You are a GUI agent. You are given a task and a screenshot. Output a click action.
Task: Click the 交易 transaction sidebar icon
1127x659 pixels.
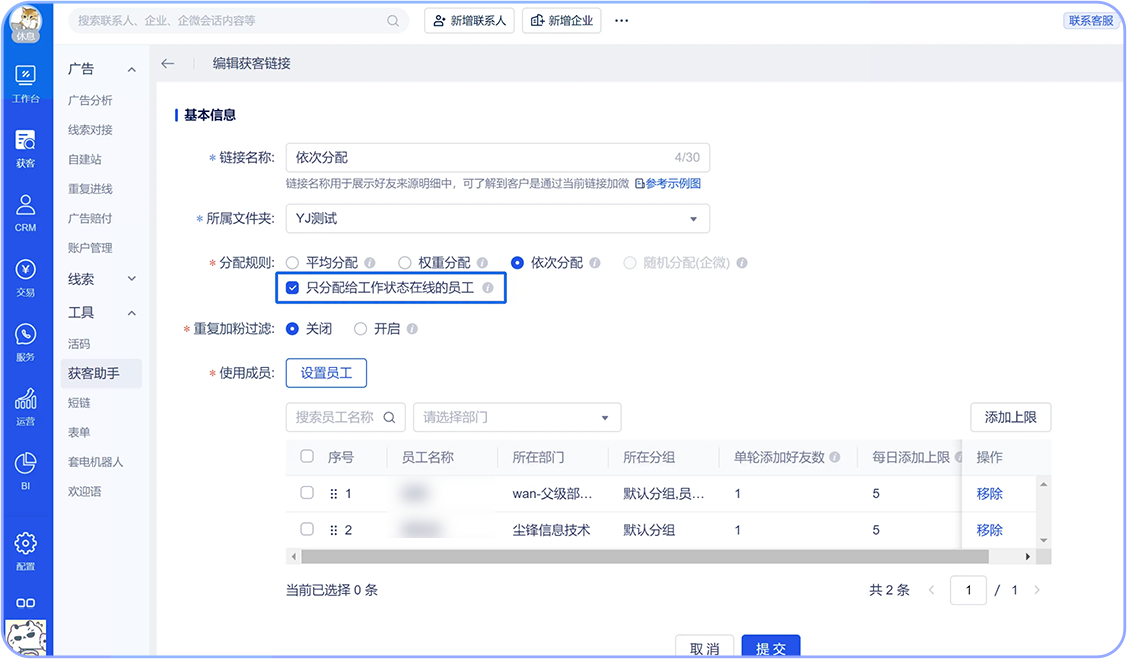click(x=25, y=277)
